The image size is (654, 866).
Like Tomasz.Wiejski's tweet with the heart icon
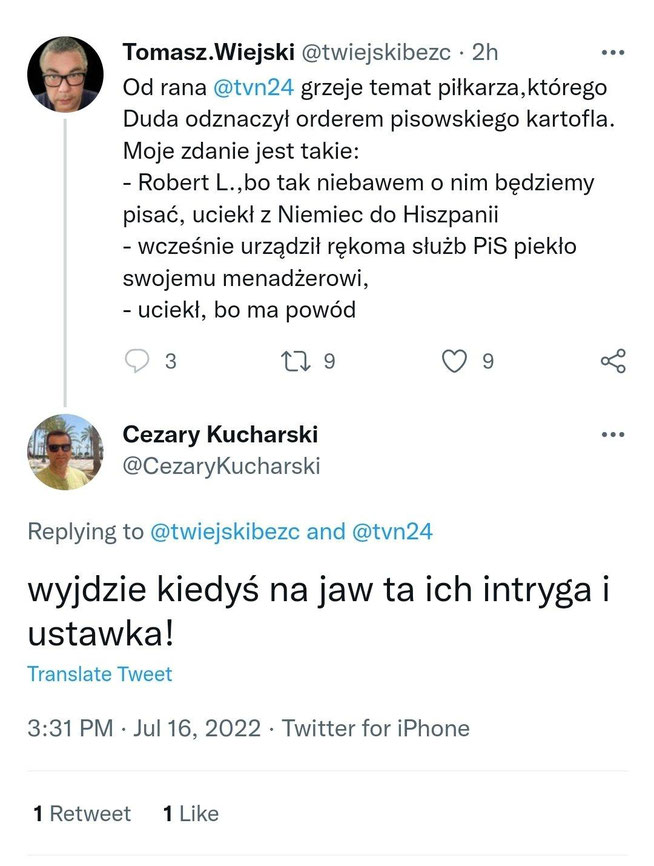click(455, 361)
